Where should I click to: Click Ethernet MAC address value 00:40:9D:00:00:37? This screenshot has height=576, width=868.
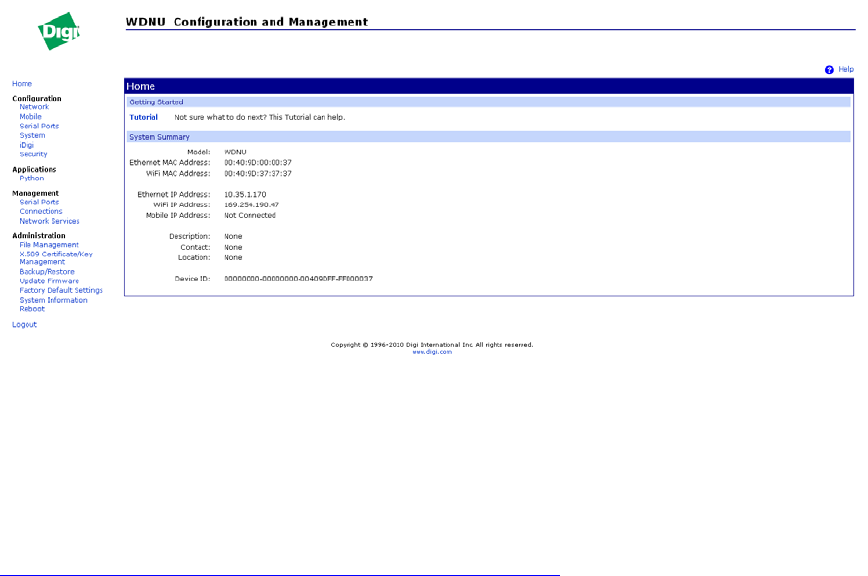click(258, 163)
